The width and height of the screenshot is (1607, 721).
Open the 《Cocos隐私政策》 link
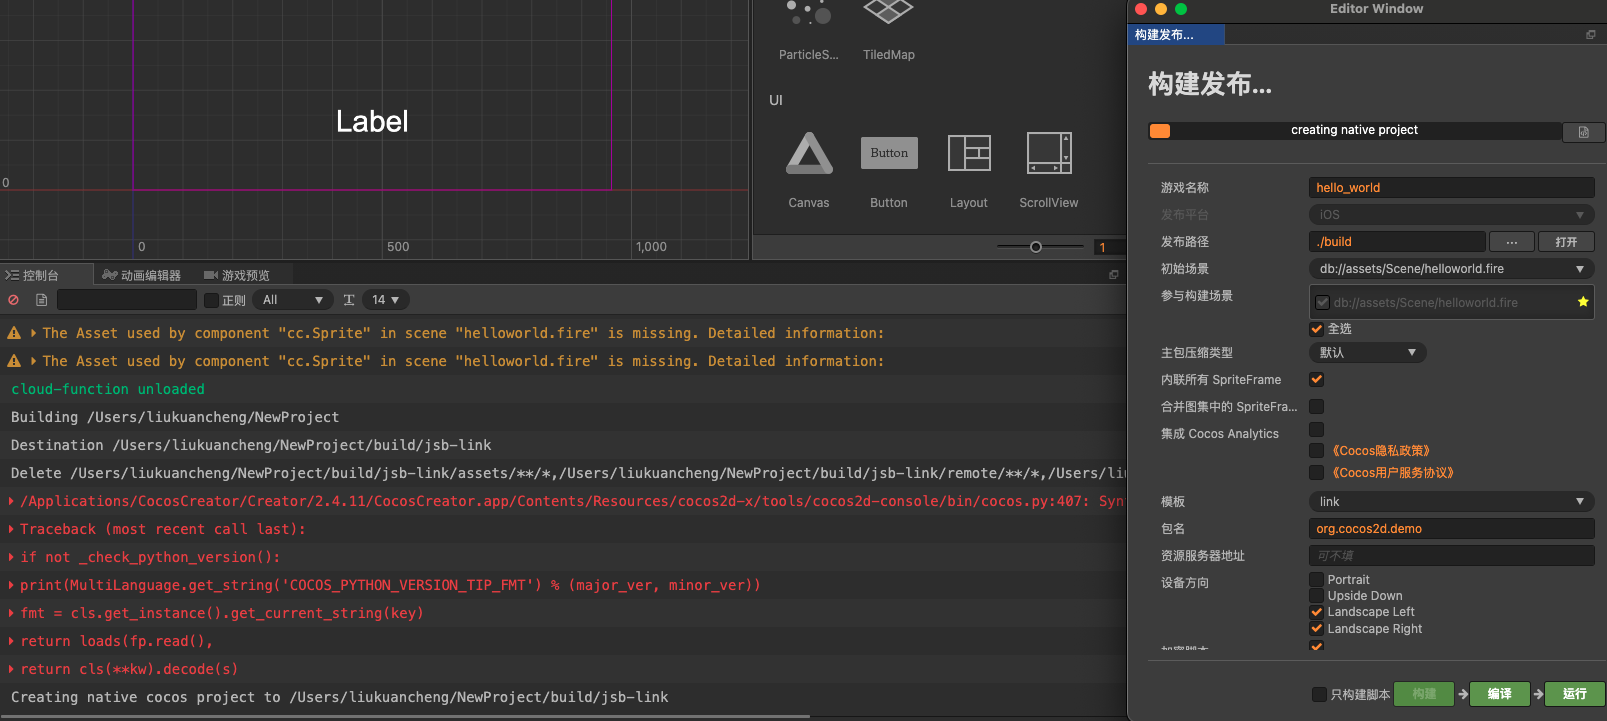tap(1381, 451)
